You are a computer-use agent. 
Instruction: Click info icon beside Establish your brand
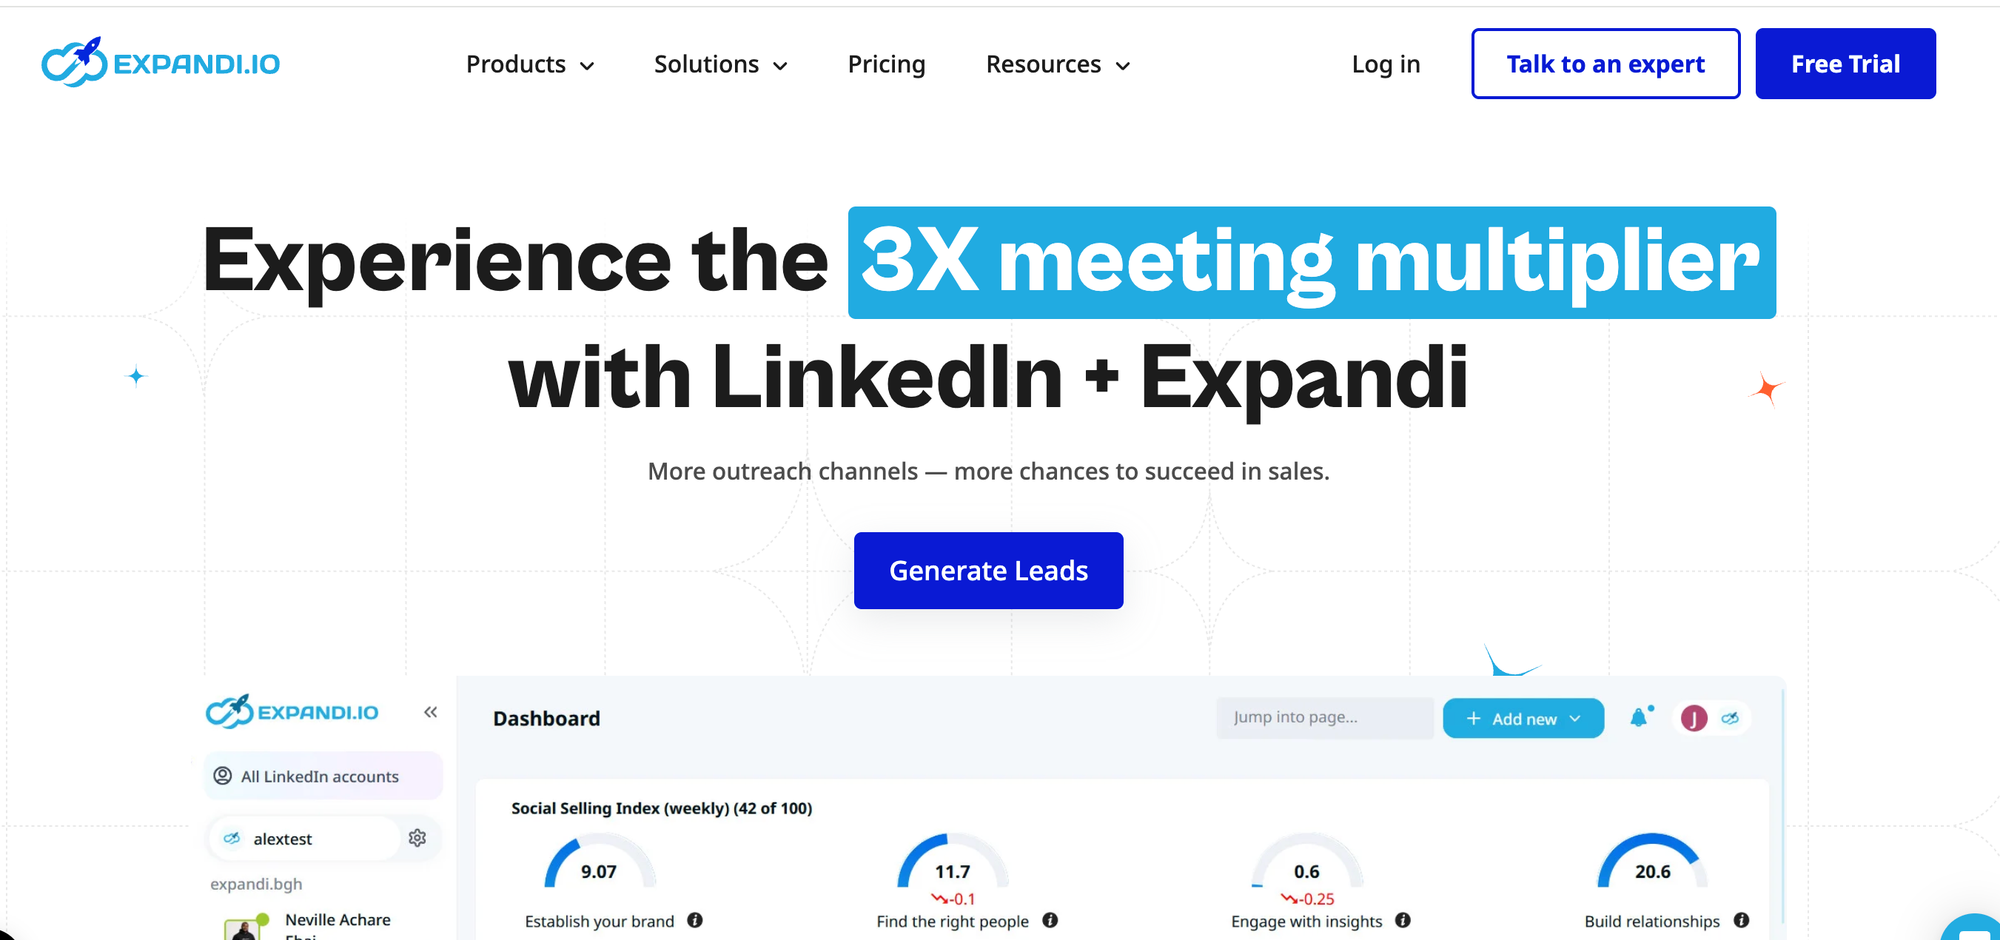pyautogui.click(x=695, y=920)
